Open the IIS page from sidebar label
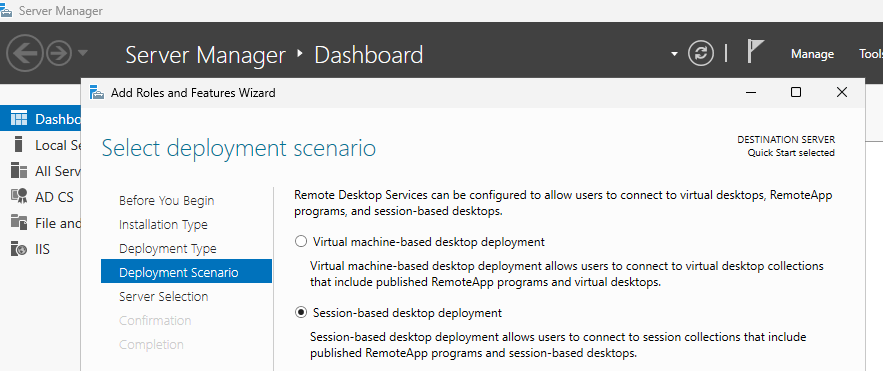 [x=42, y=249]
